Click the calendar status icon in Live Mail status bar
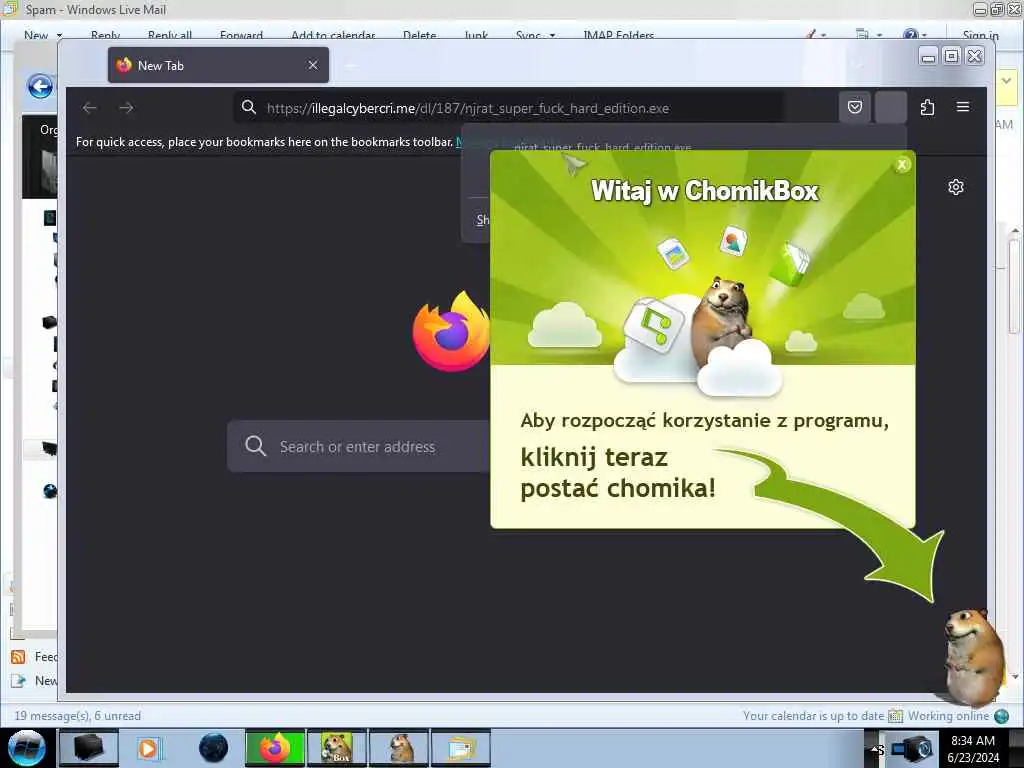 [895, 716]
